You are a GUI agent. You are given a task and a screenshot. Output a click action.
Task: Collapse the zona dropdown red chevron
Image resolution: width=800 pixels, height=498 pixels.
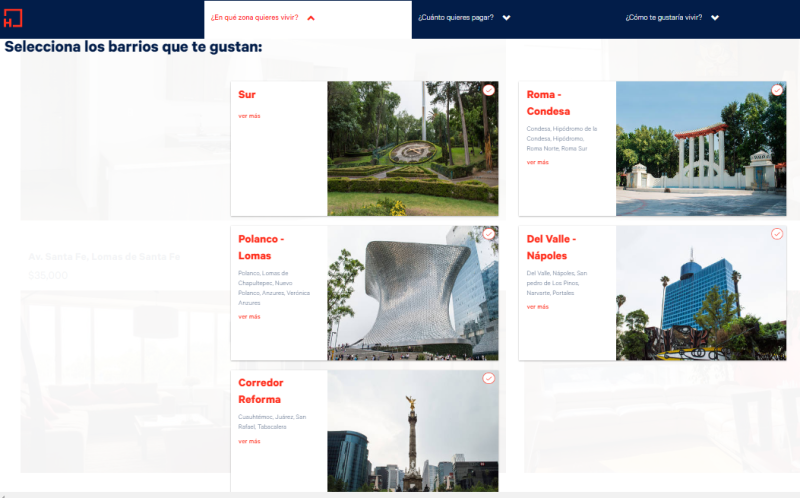(x=311, y=18)
